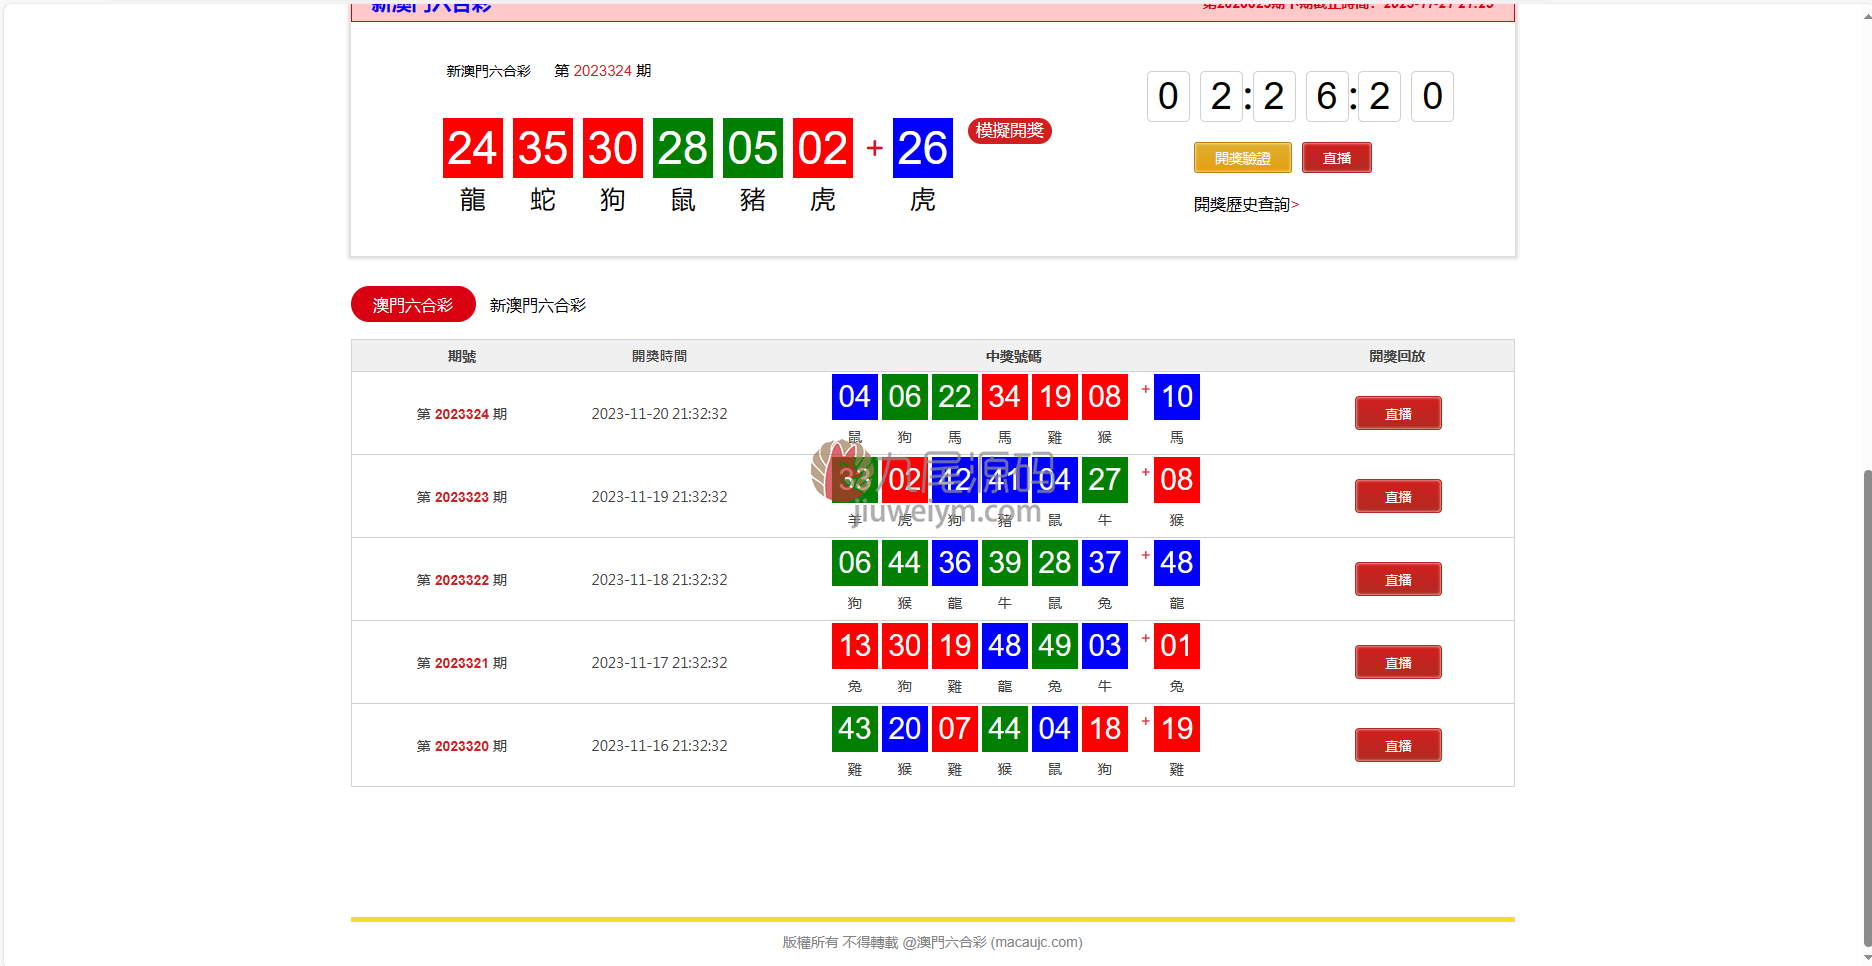The width and height of the screenshot is (1872, 966).
Task: Click special ball 48 in row 2023322
Action: click(1177, 563)
